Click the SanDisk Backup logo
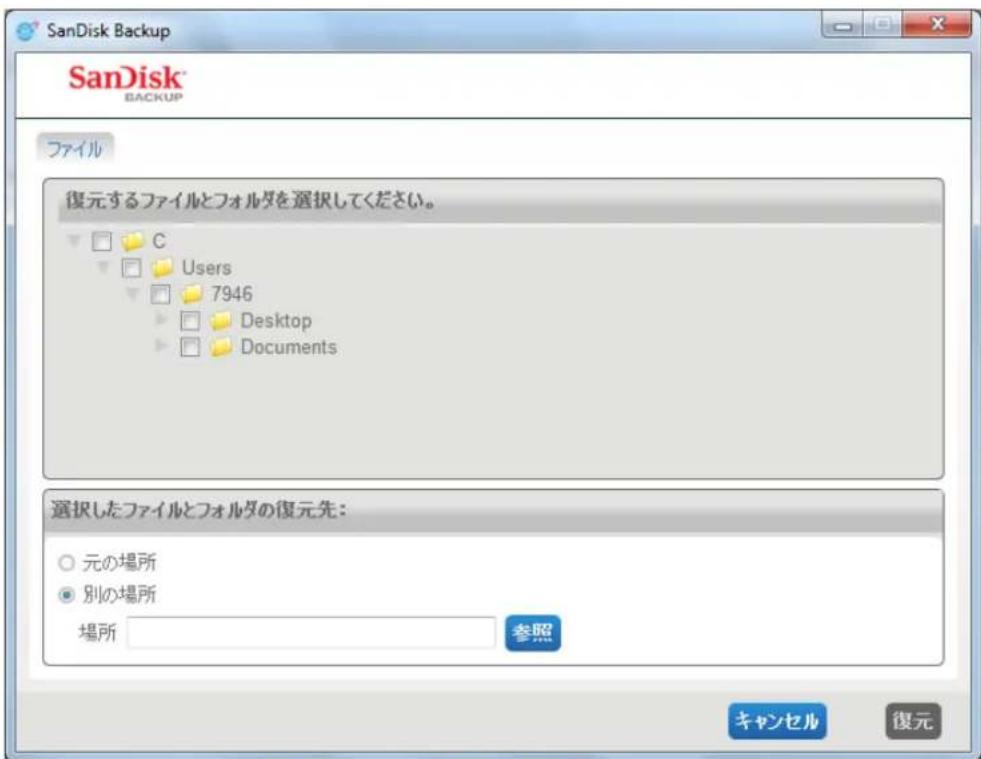Viewport: 981px width, 759px height. click(126, 83)
